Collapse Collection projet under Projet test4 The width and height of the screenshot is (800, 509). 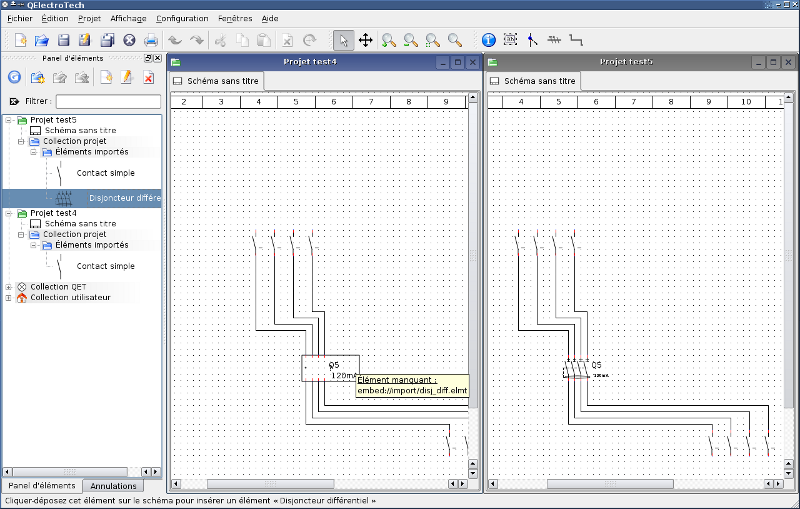(21, 235)
